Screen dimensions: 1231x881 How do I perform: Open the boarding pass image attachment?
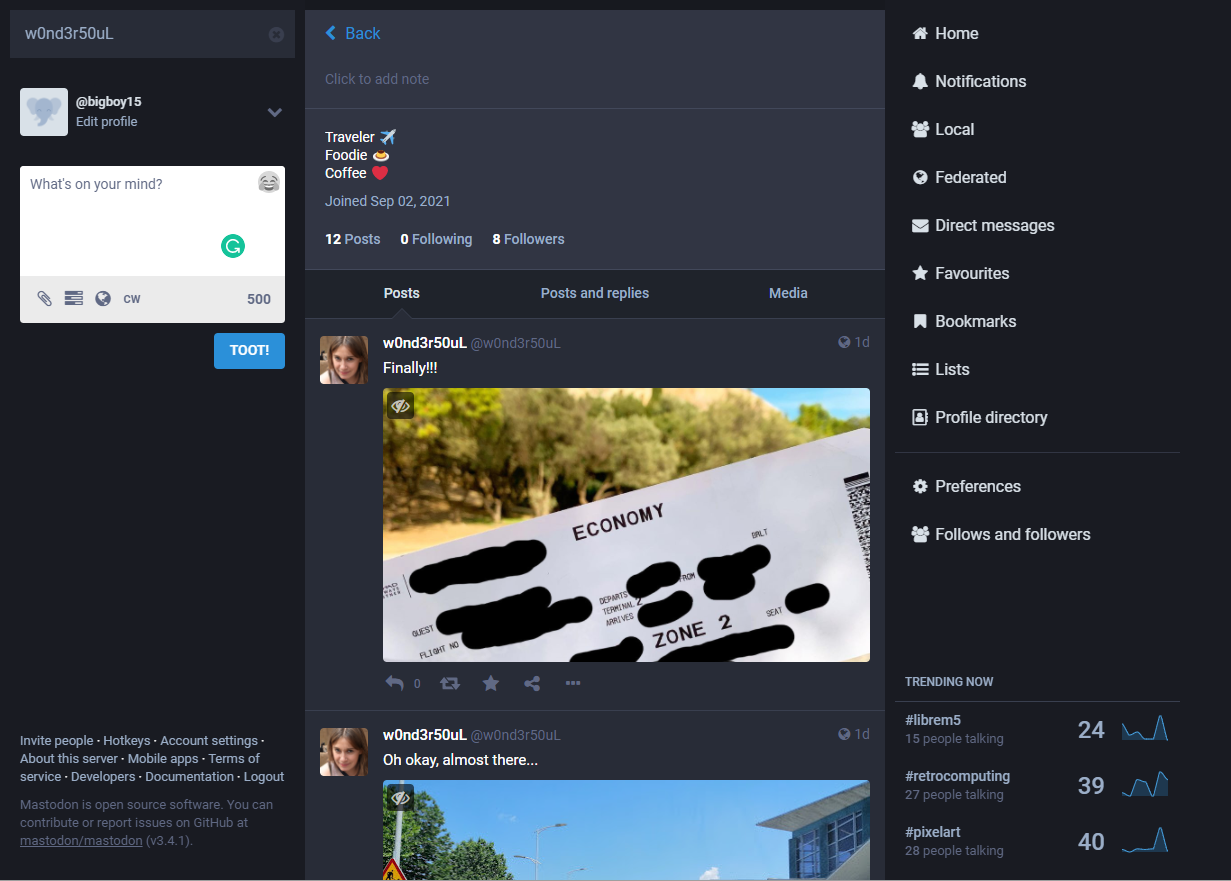(x=626, y=525)
